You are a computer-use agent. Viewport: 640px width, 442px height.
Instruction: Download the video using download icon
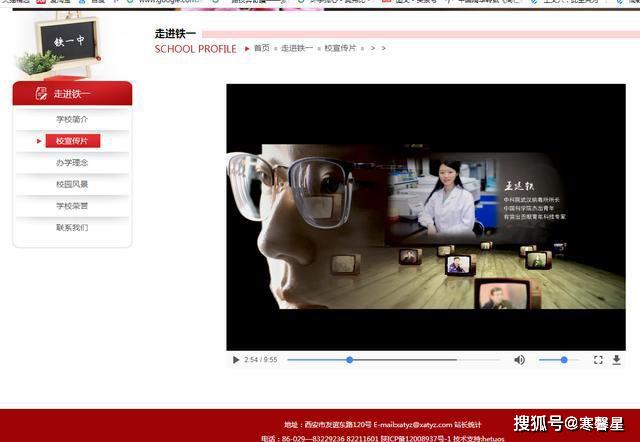pyautogui.click(x=616, y=360)
